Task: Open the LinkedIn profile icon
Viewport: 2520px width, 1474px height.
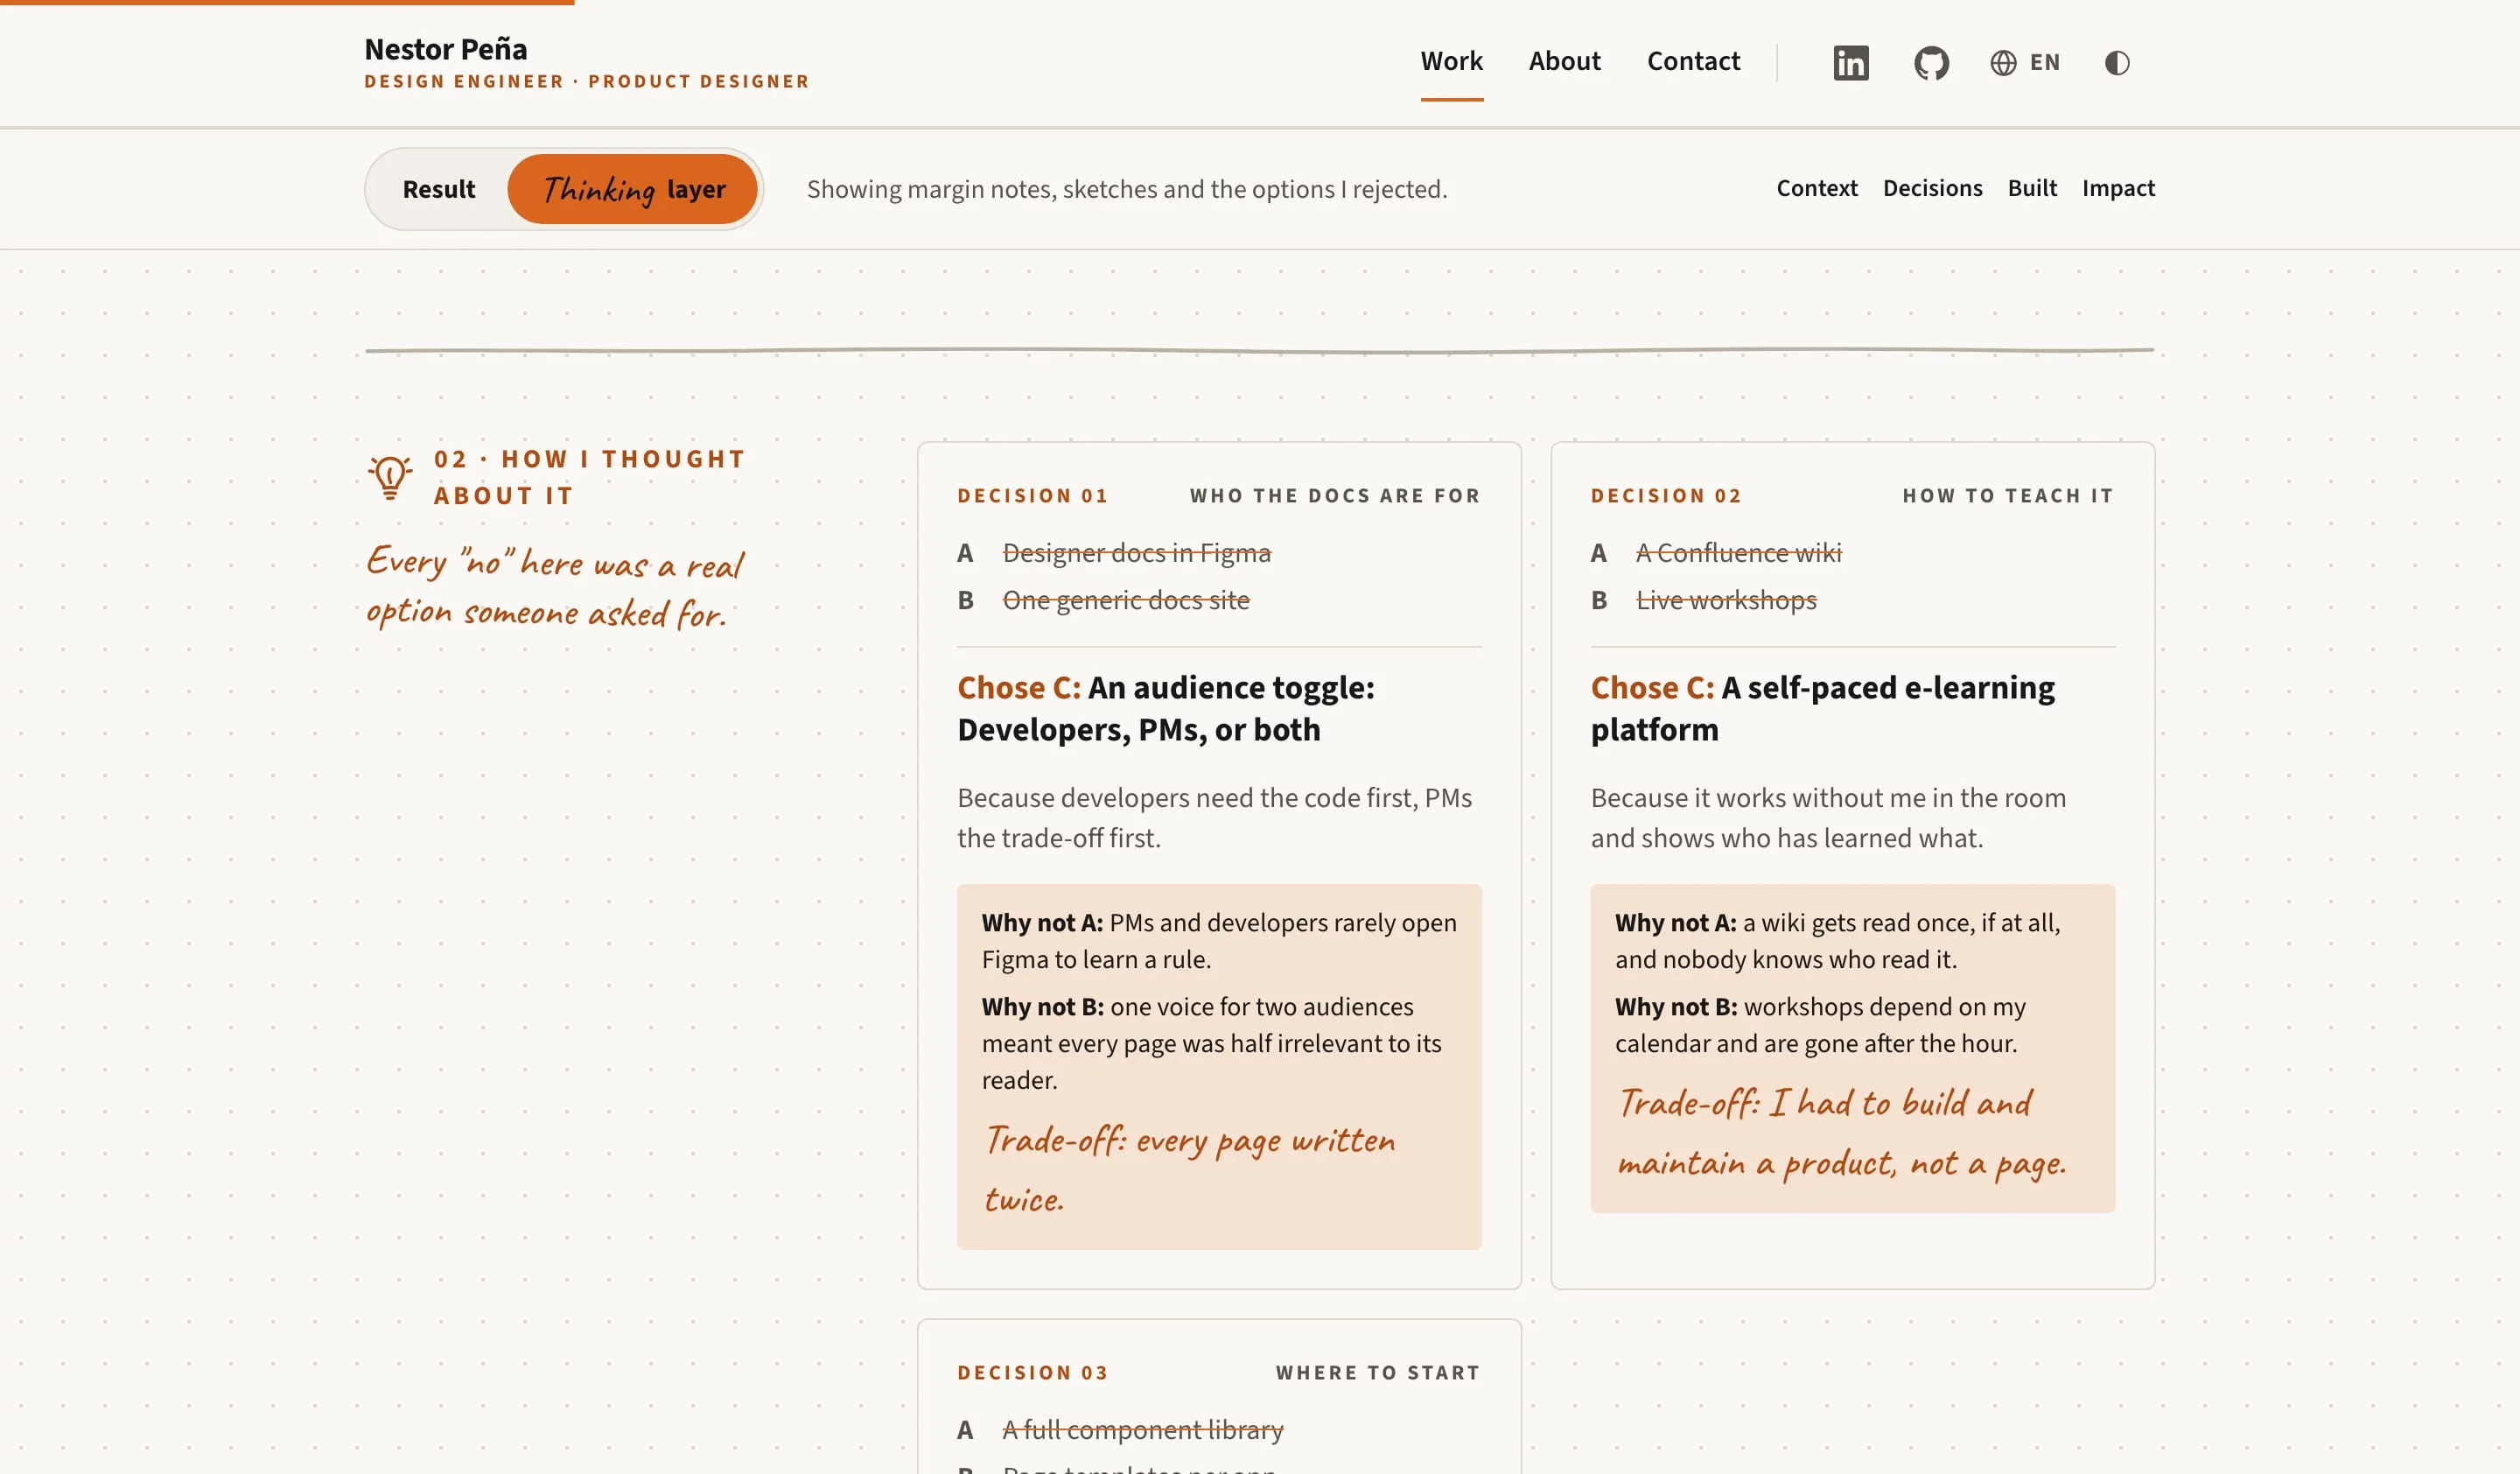Action: point(1850,63)
